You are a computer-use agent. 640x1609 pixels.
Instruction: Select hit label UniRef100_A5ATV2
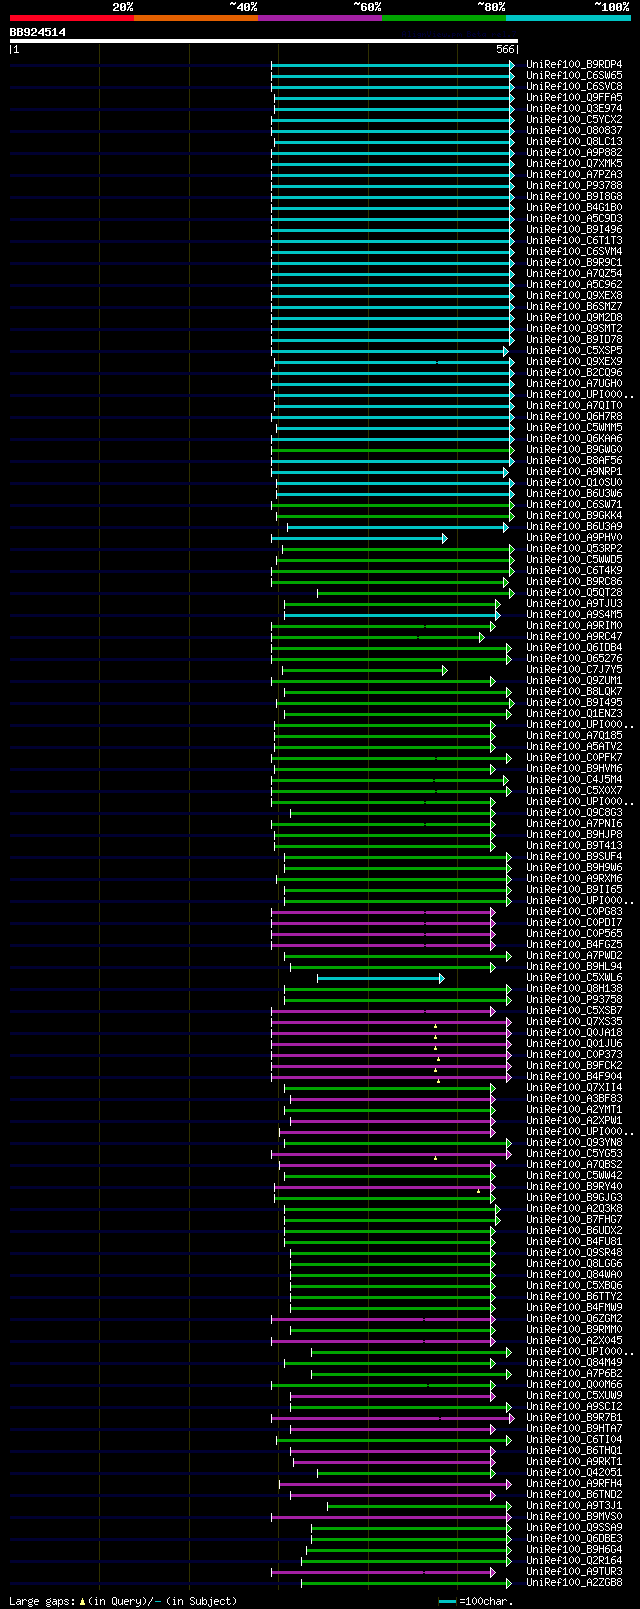click(574, 746)
